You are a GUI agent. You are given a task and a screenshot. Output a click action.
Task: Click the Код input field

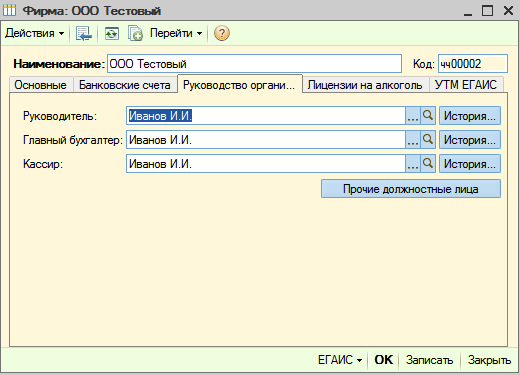pyautogui.click(x=473, y=64)
